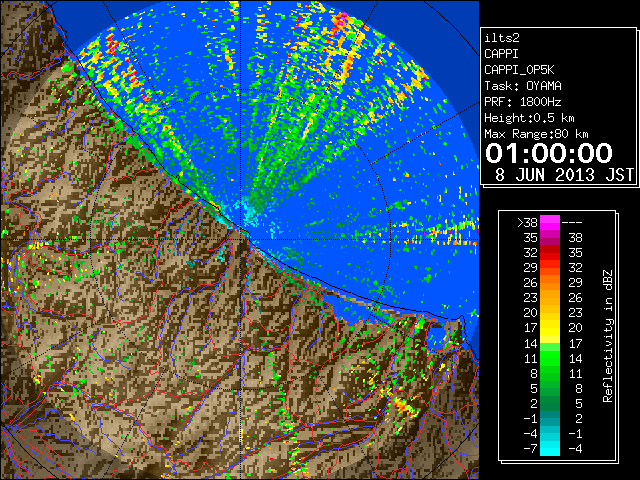Select the 'CAPPI_0P5K' product name text
640x480 pixels.
tap(519, 70)
